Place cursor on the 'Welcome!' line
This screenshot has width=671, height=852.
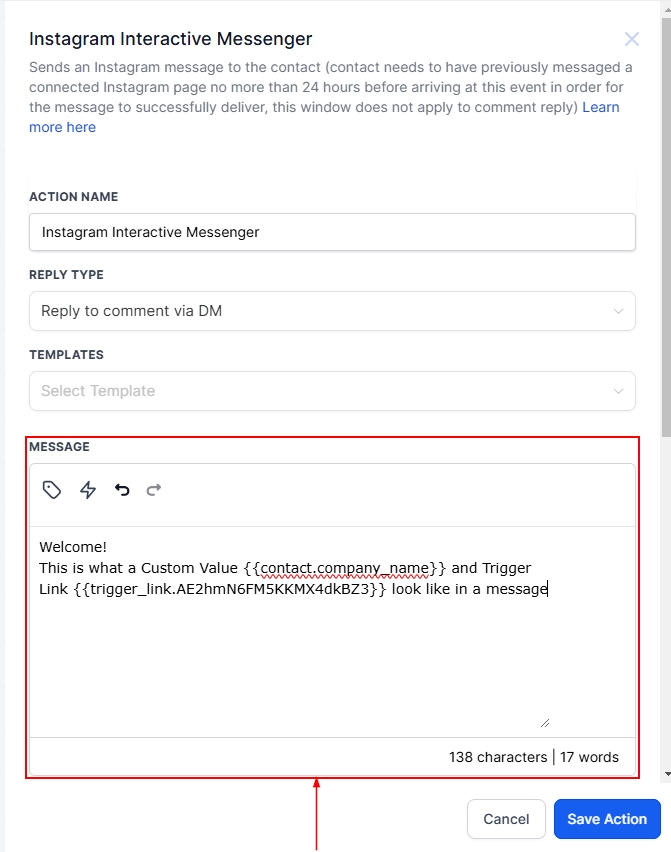(73, 547)
